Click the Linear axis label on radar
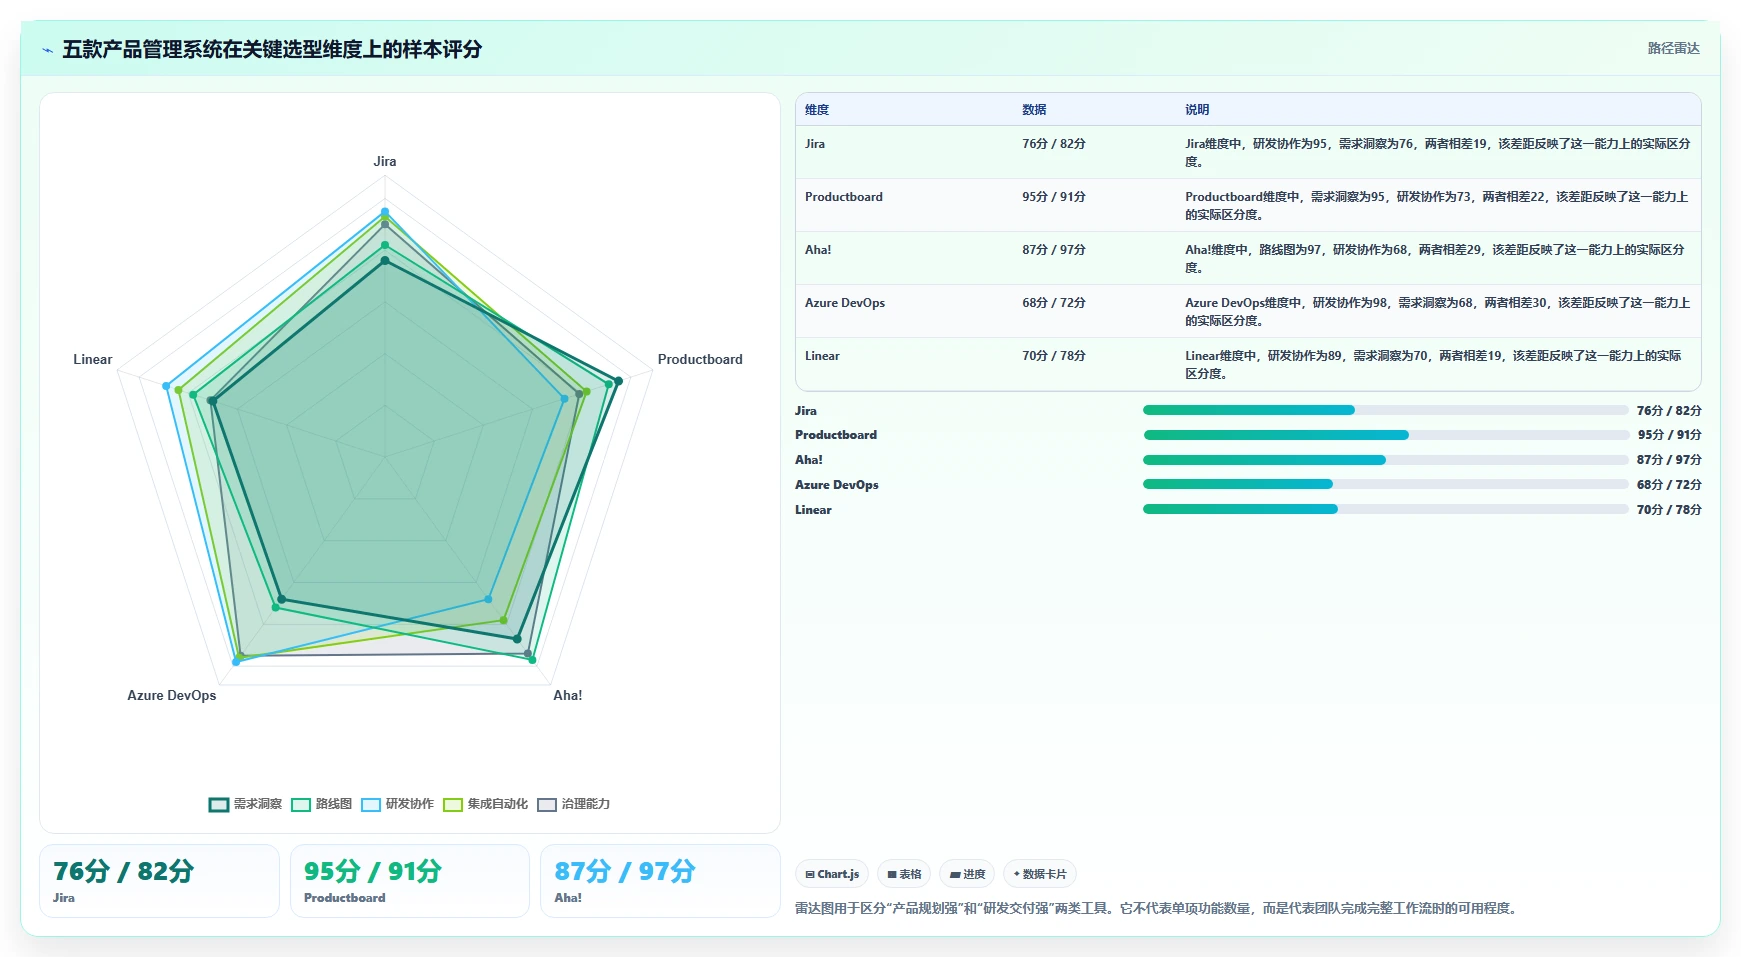The image size is (1741, 957). [x=93, y=359]
